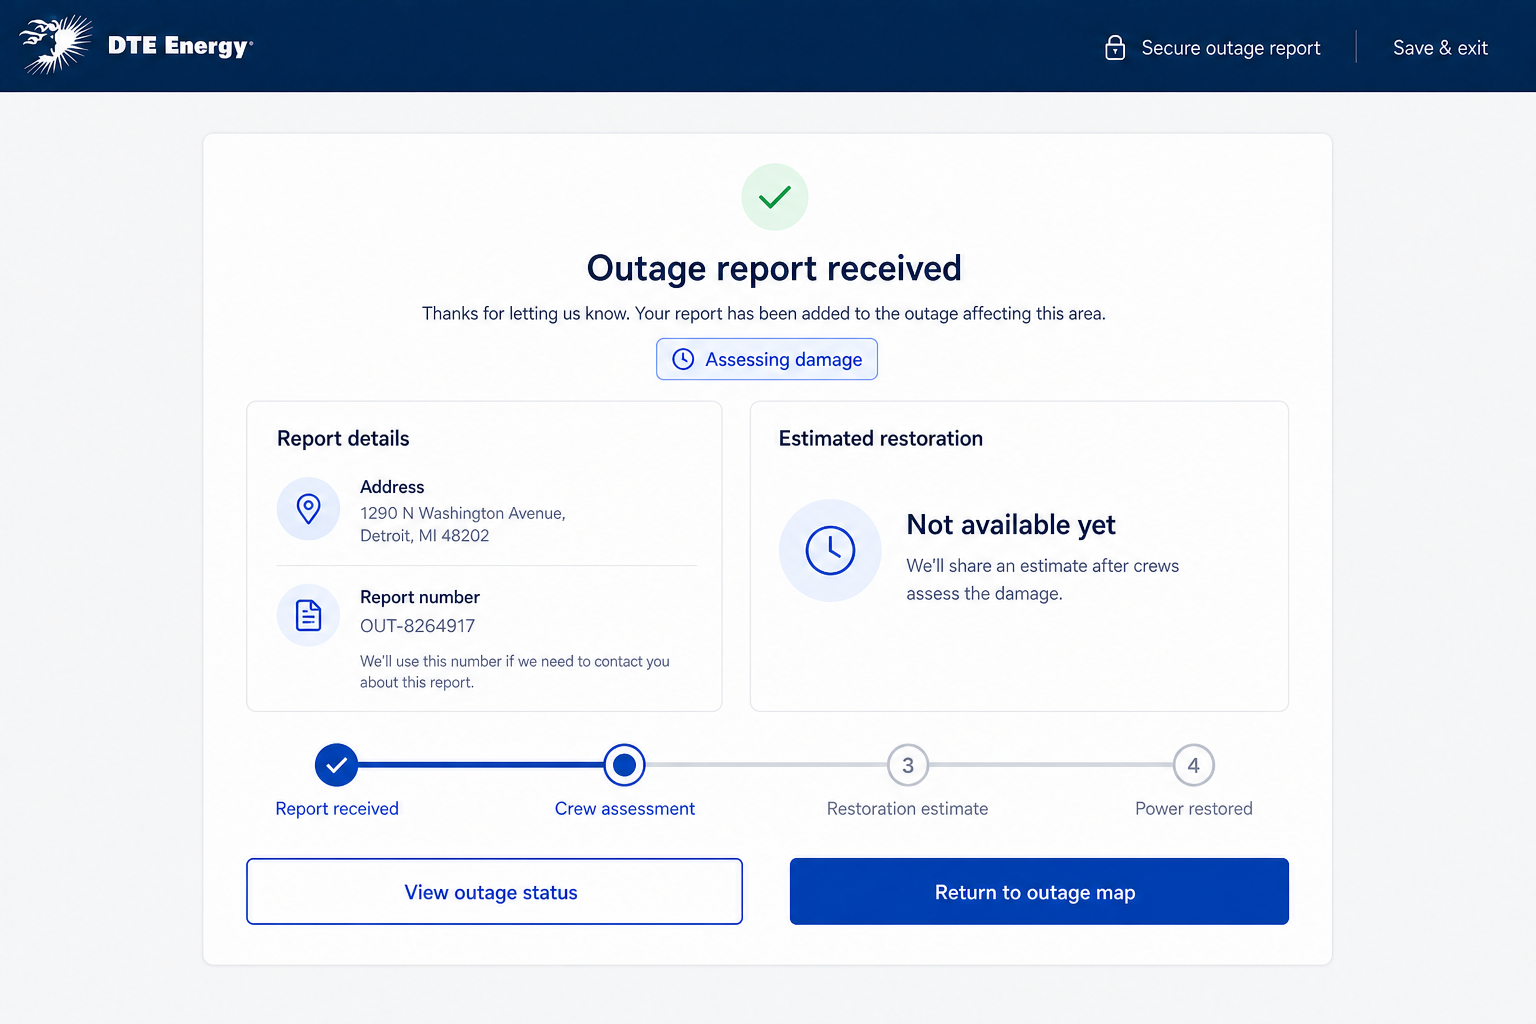
Task: Click the Thanks for letting us know message
Action: (x=764, y=313)
